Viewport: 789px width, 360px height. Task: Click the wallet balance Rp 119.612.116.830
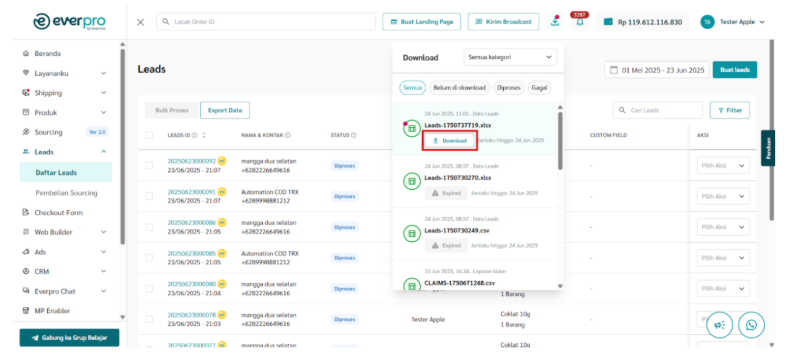[x=643, y=22]
